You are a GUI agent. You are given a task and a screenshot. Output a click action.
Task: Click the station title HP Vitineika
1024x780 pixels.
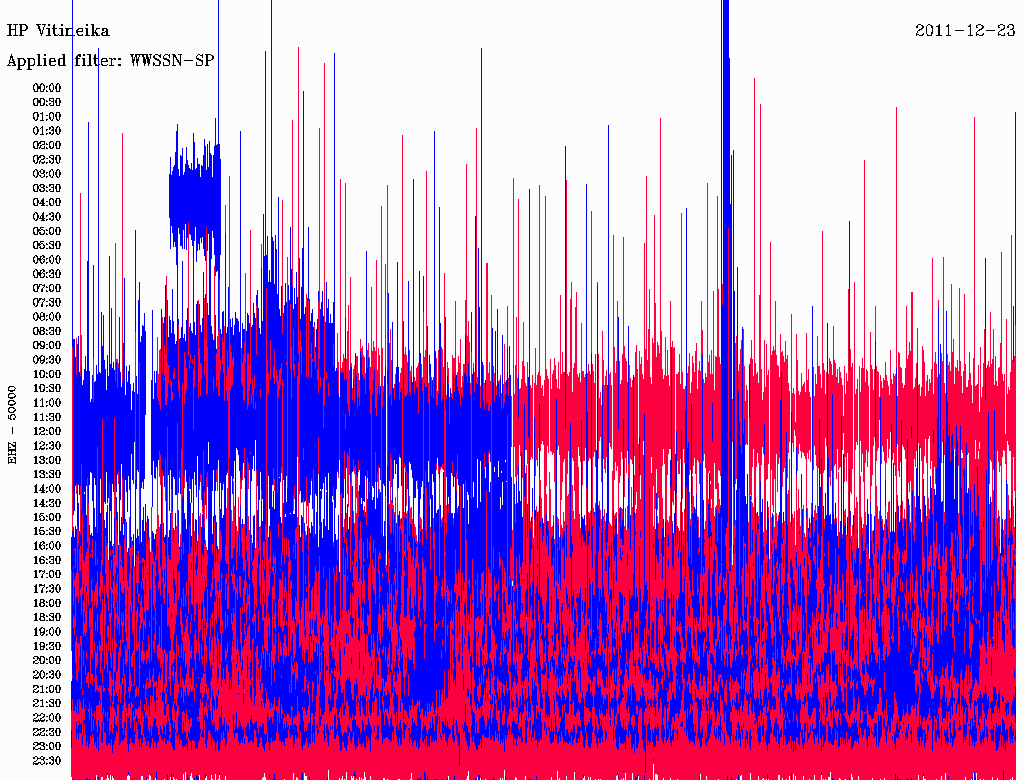click(x=58, y=31)
